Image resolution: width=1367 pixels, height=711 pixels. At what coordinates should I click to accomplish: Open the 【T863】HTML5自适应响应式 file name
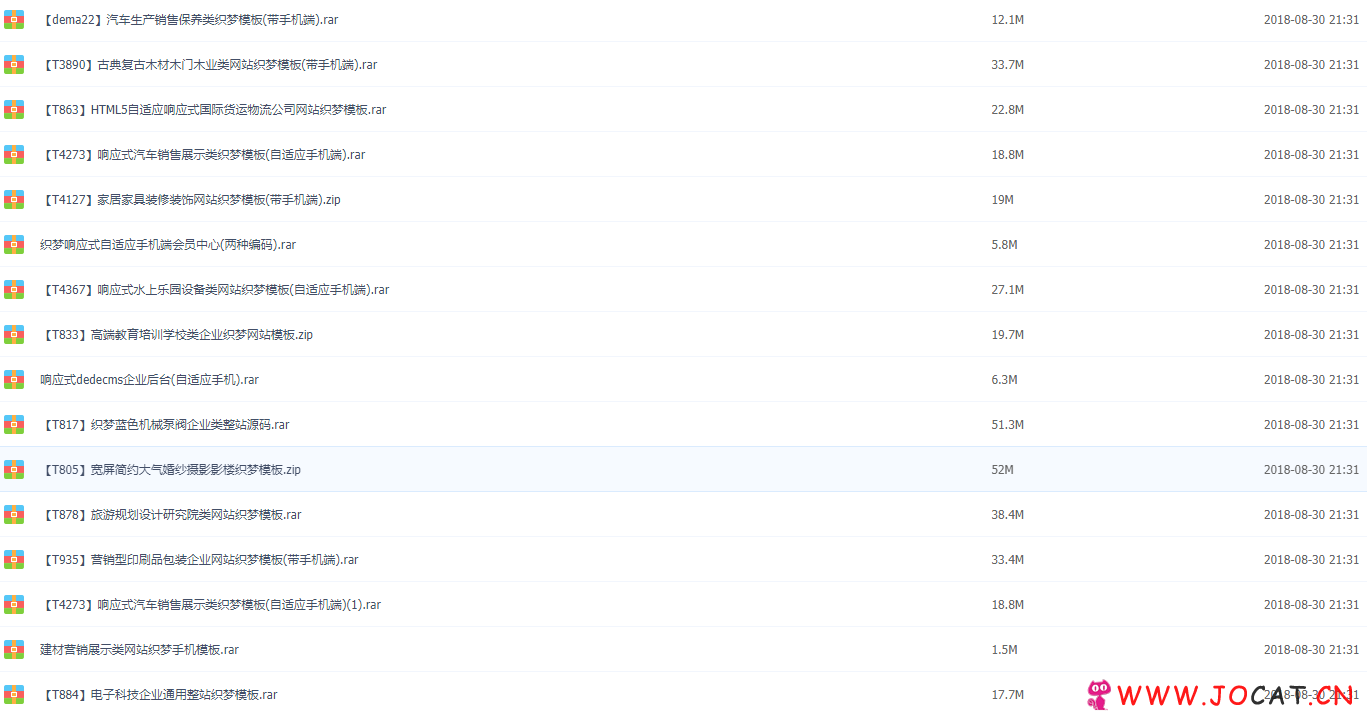click(x=213, y=110)
